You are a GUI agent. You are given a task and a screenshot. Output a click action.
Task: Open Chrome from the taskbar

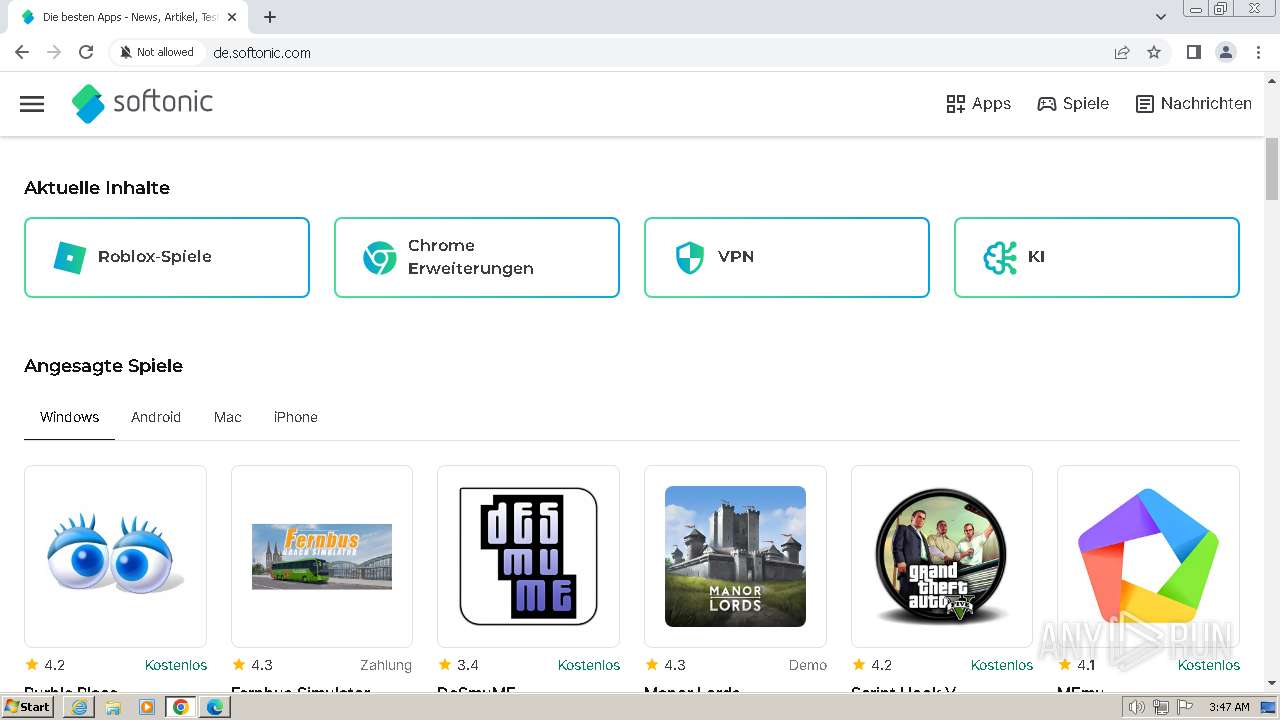(x=181, y=707)
